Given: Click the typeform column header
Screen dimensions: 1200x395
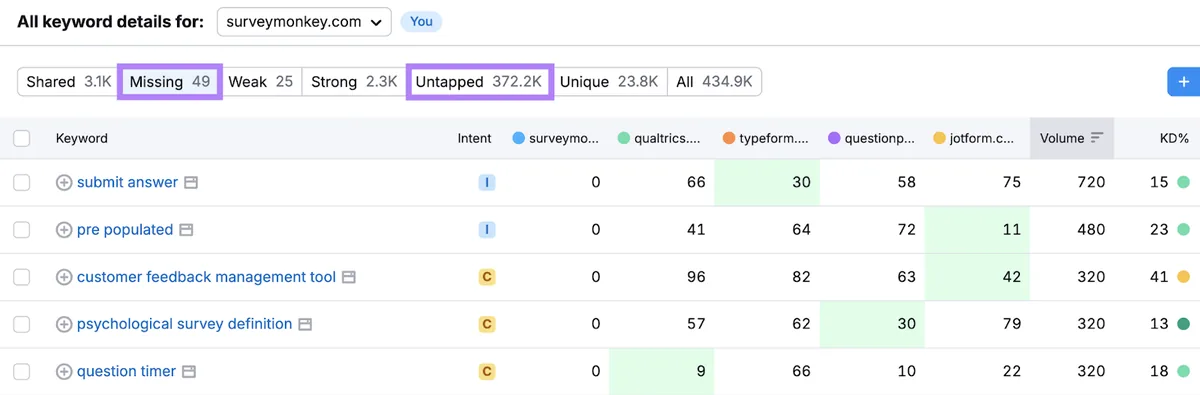Looking at the screenshot, I should (765, 138).
